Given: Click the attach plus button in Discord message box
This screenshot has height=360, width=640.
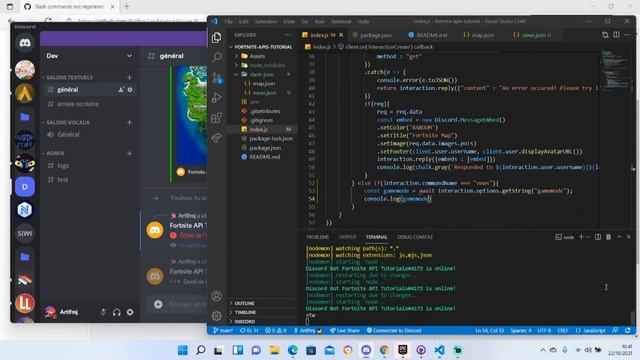Looking at the screenshot, I should (x=158, y=304).
